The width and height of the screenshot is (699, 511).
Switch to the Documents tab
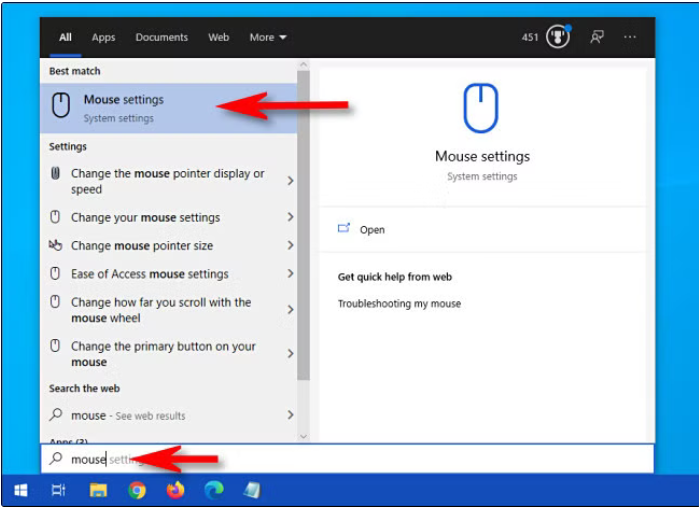pos(161,37)
